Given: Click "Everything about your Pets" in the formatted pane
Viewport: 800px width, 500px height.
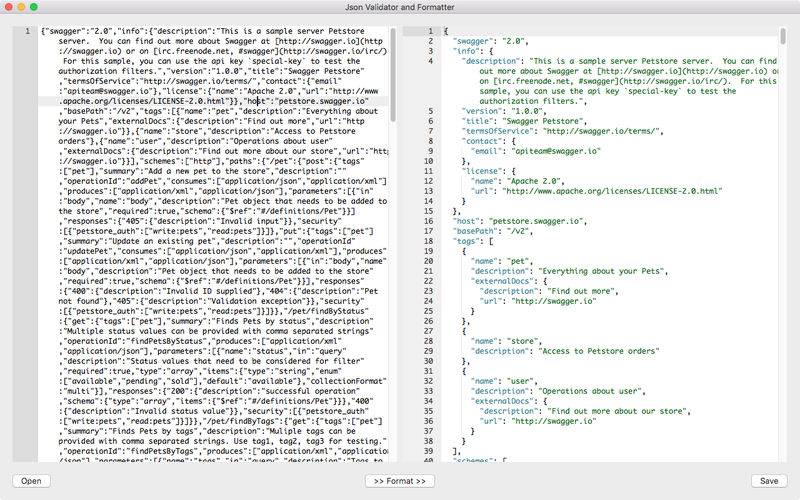Looking at the screenshot, I should (602, 271).
